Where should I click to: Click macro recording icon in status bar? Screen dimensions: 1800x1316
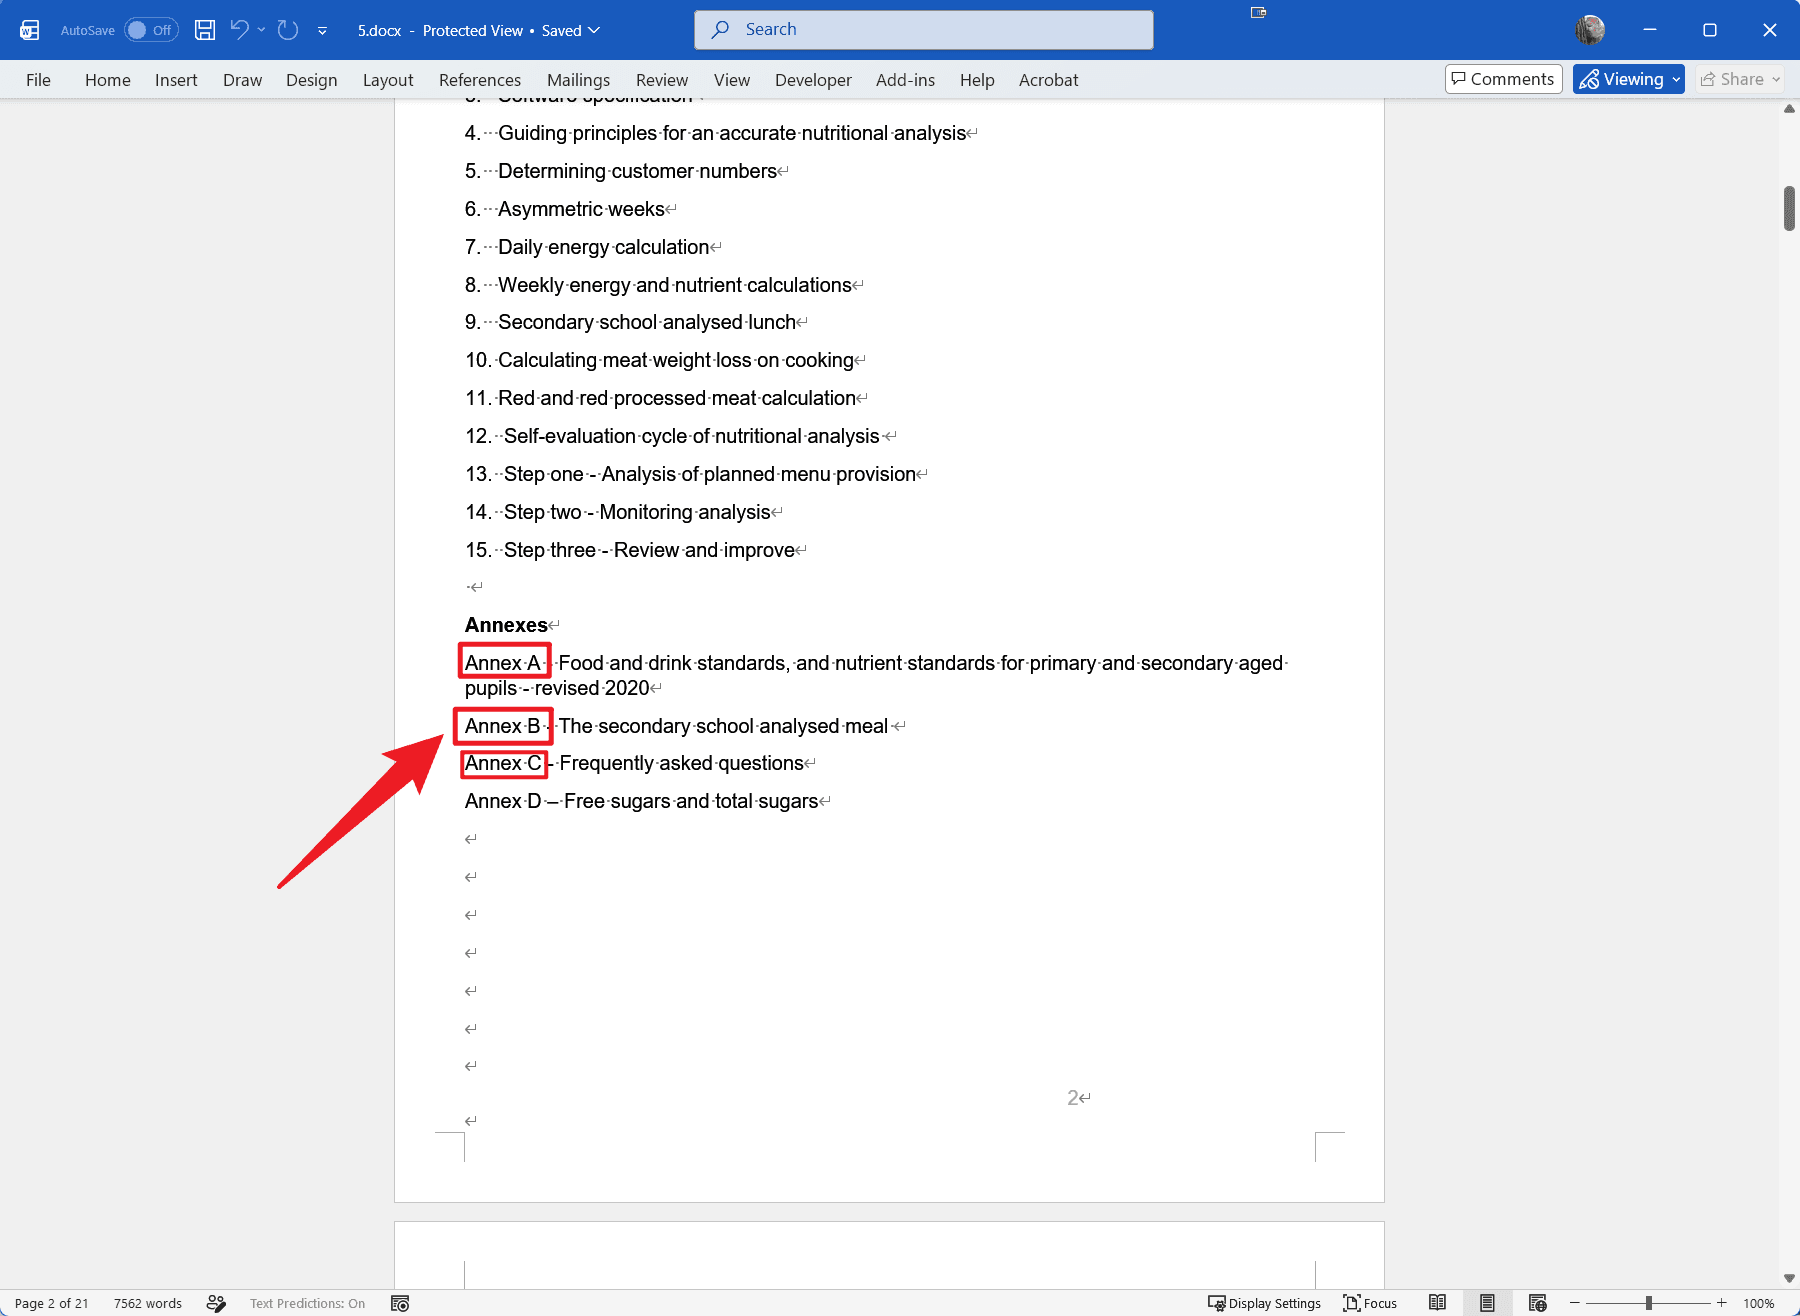[400, 1303]
